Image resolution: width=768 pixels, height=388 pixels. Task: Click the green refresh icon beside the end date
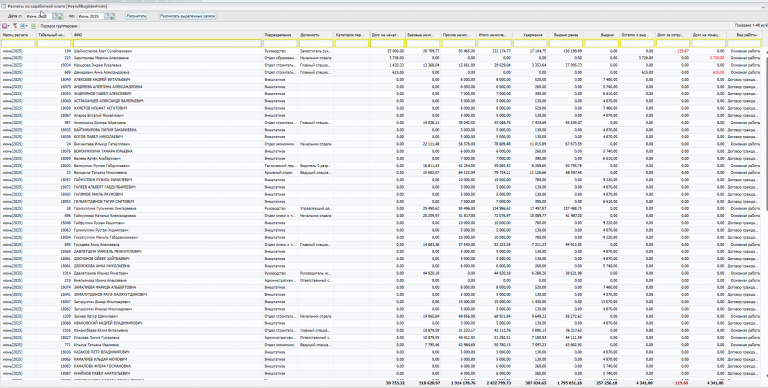[x=112, y=16]
